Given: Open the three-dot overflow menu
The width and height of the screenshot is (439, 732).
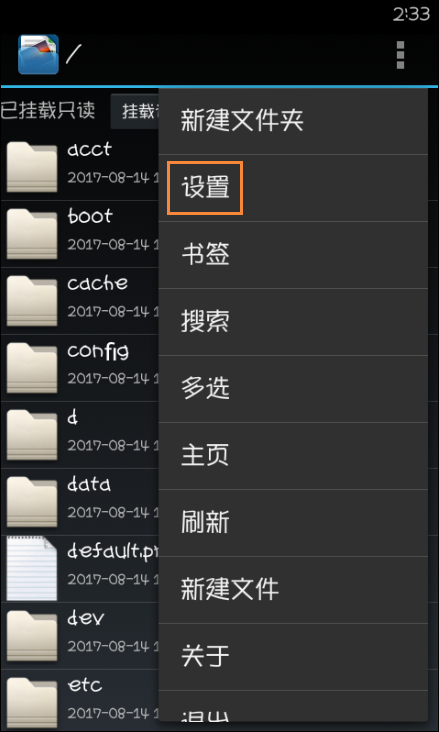Looking at the screenshot, I should pos(400,55).
